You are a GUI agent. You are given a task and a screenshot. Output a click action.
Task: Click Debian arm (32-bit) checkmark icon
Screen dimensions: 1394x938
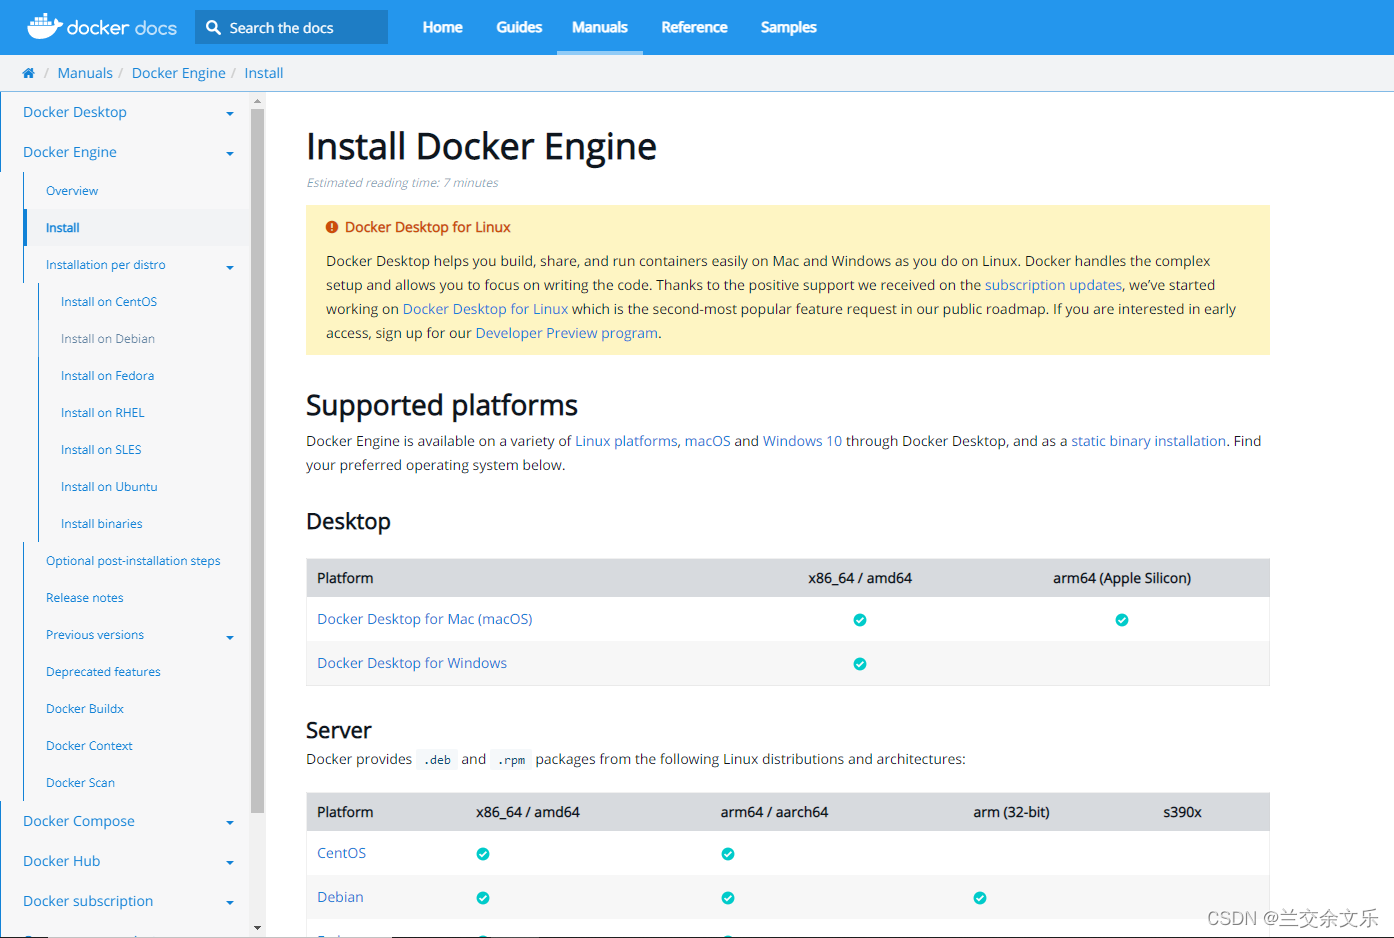pos(980,898)
